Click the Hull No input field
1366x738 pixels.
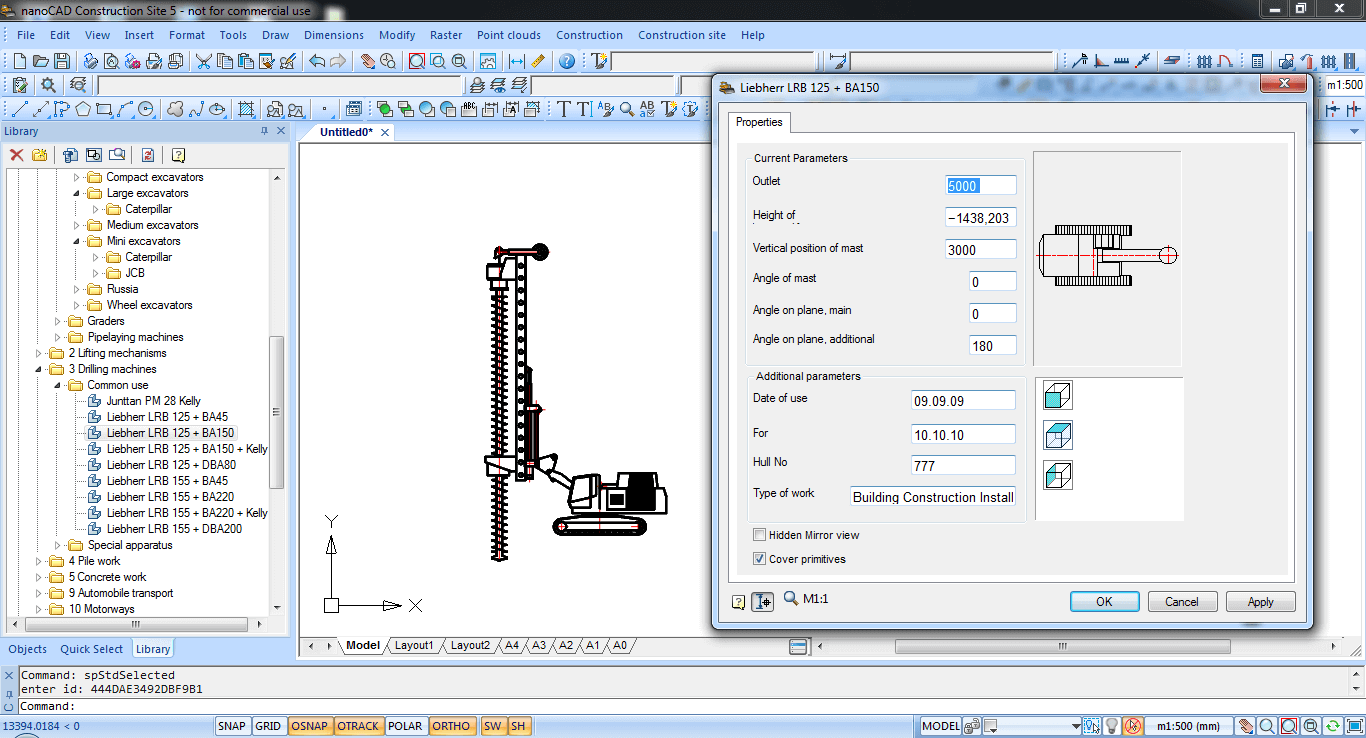point(963,465)
